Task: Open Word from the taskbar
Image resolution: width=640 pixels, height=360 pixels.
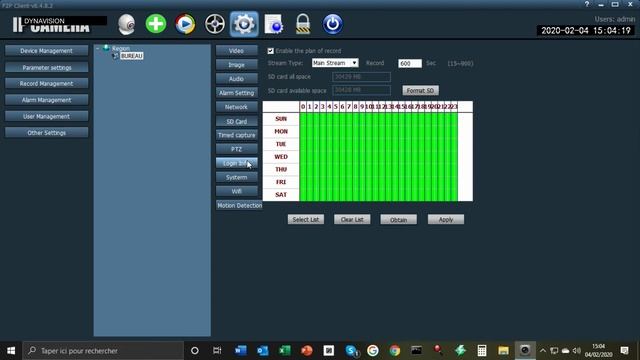Action: tap(240, 351)
